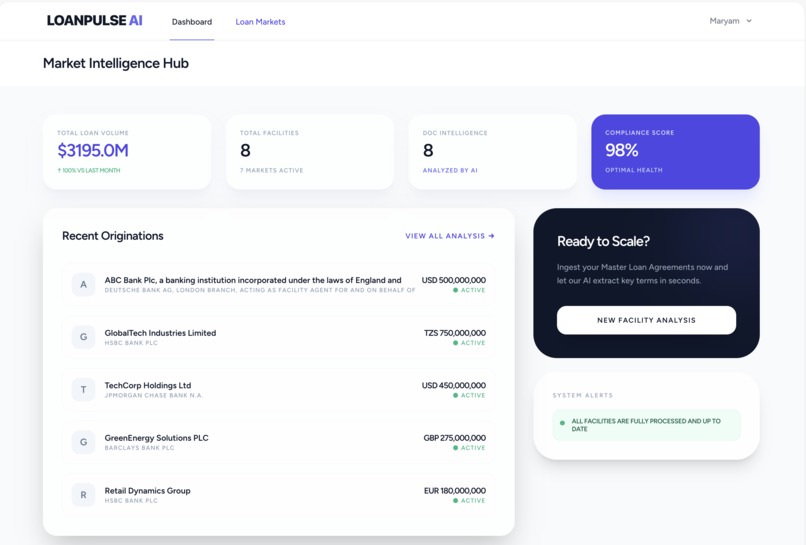
Task: Select the Doc Intelligence card
Action: tap(492, 152)
